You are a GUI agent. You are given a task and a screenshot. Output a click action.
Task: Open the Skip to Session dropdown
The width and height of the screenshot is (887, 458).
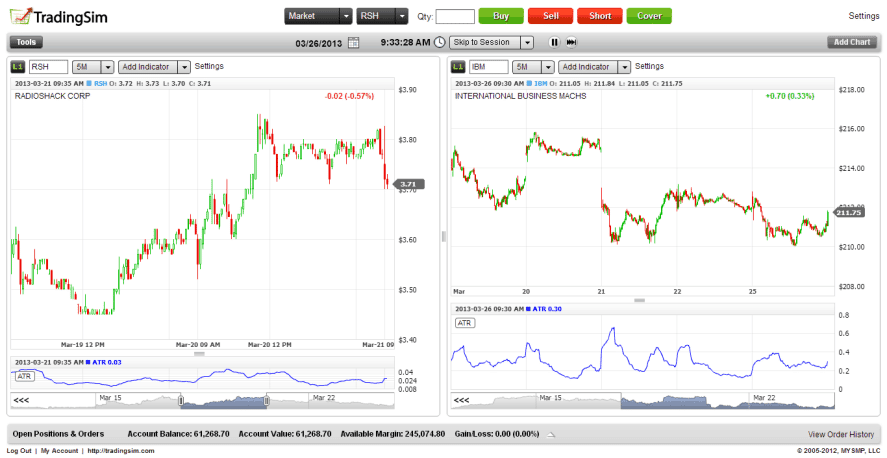pyautogui.click(x=492, y=43)
